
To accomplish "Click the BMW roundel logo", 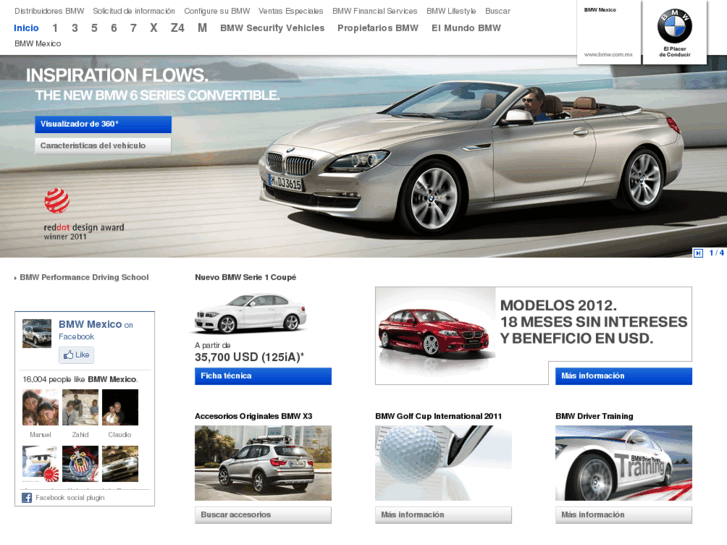I will click(x=675, y=26).
